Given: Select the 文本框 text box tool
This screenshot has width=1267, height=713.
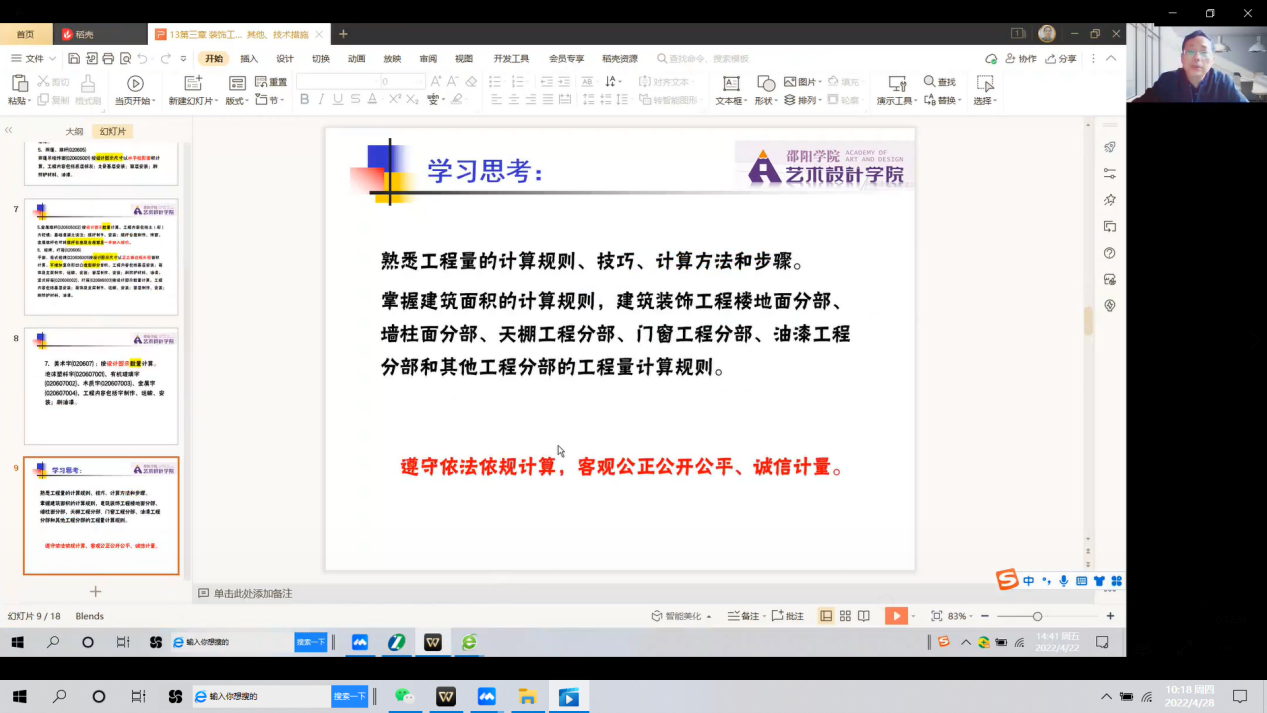Looking at the screenshot, I should pos(731,84).
